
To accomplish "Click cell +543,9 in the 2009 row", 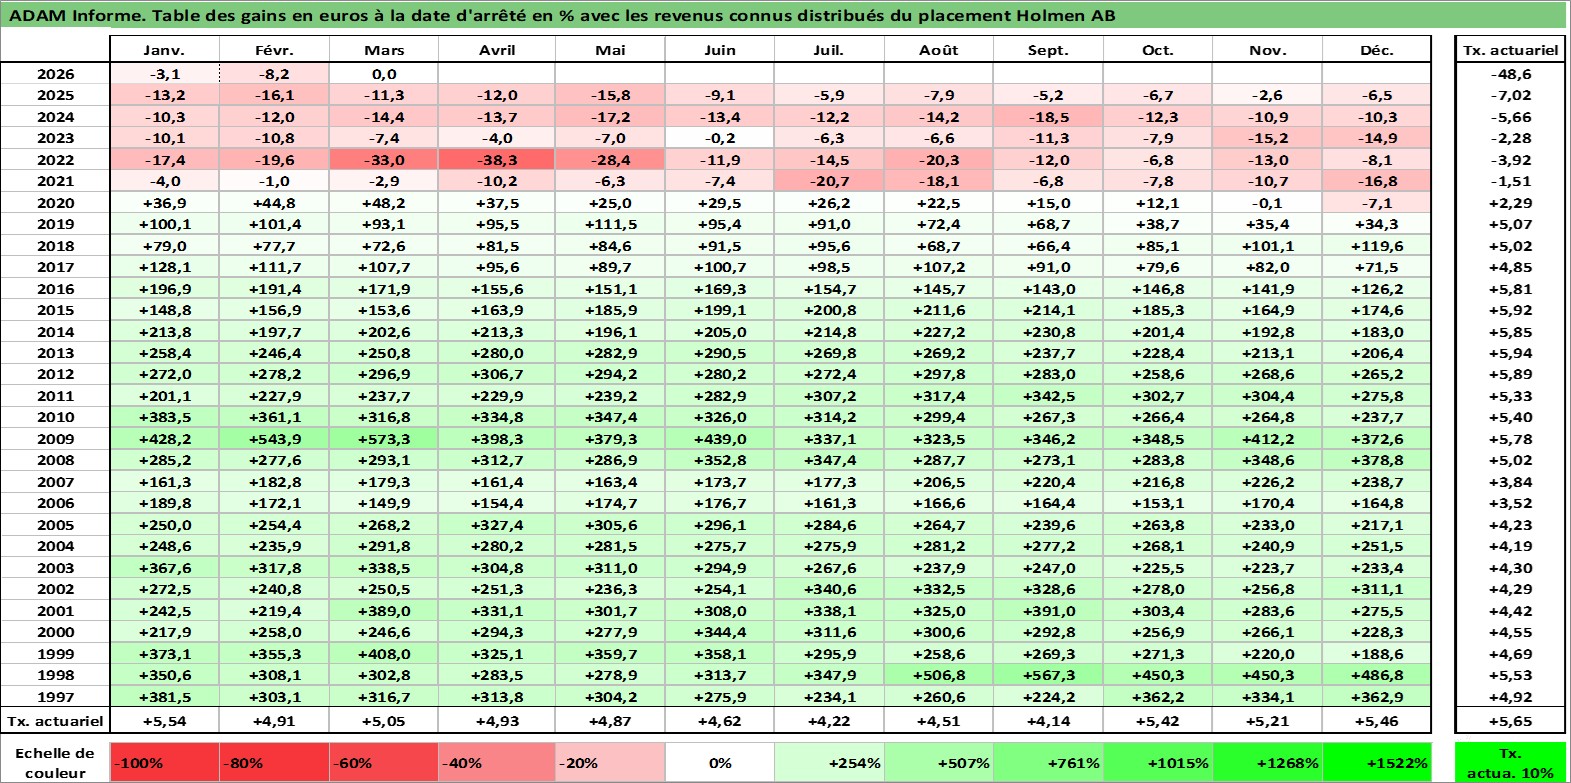I will point(274,439).
